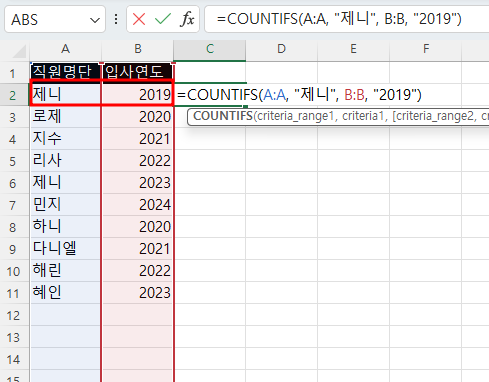Viewport: 489px width, 382px height.
Task: Confirm formula with the checkmark icon
Action: (x=163, y=19)
